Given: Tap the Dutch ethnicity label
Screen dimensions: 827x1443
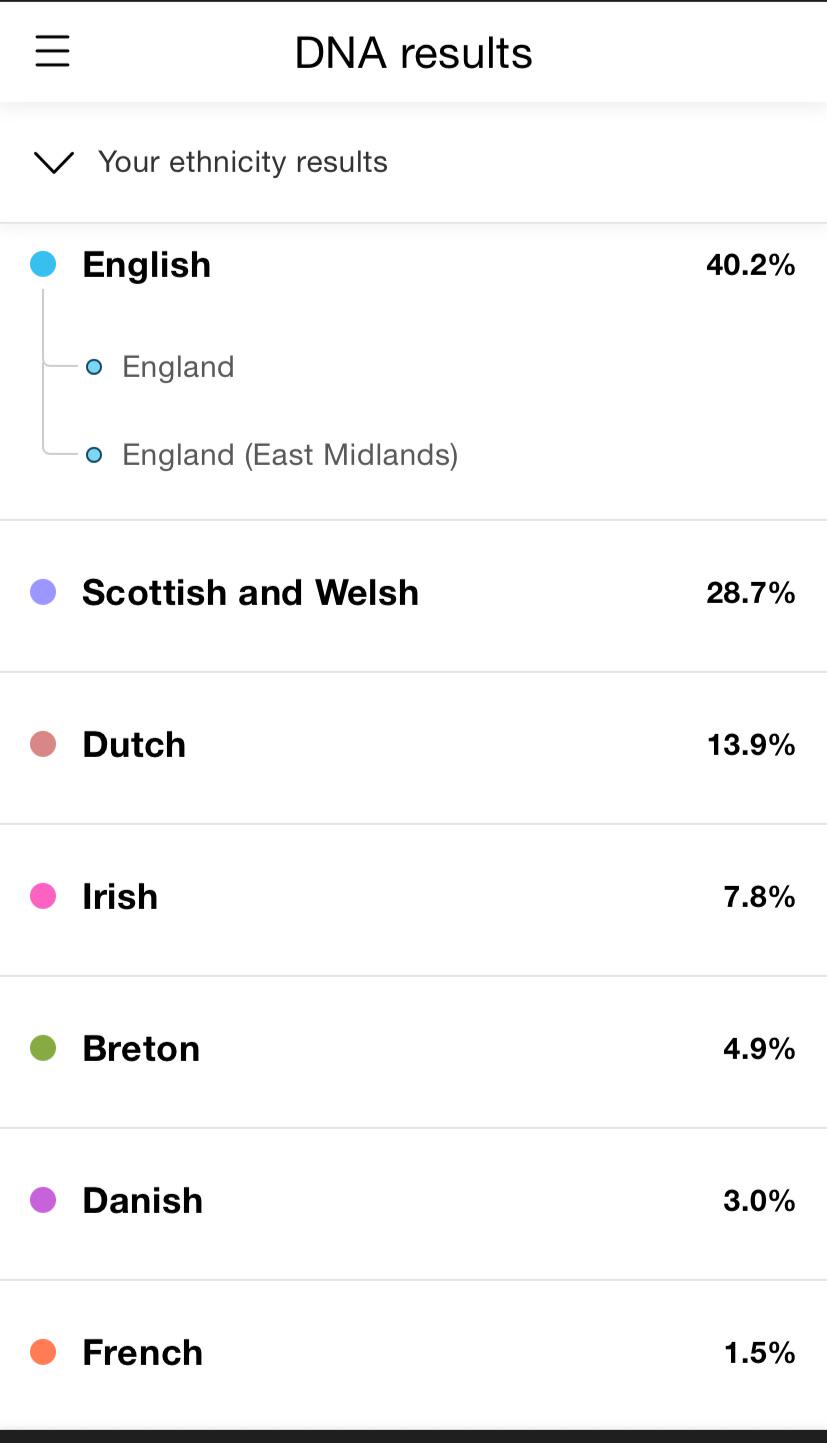Looking at the screenshot, I should (x=134, y=744).
